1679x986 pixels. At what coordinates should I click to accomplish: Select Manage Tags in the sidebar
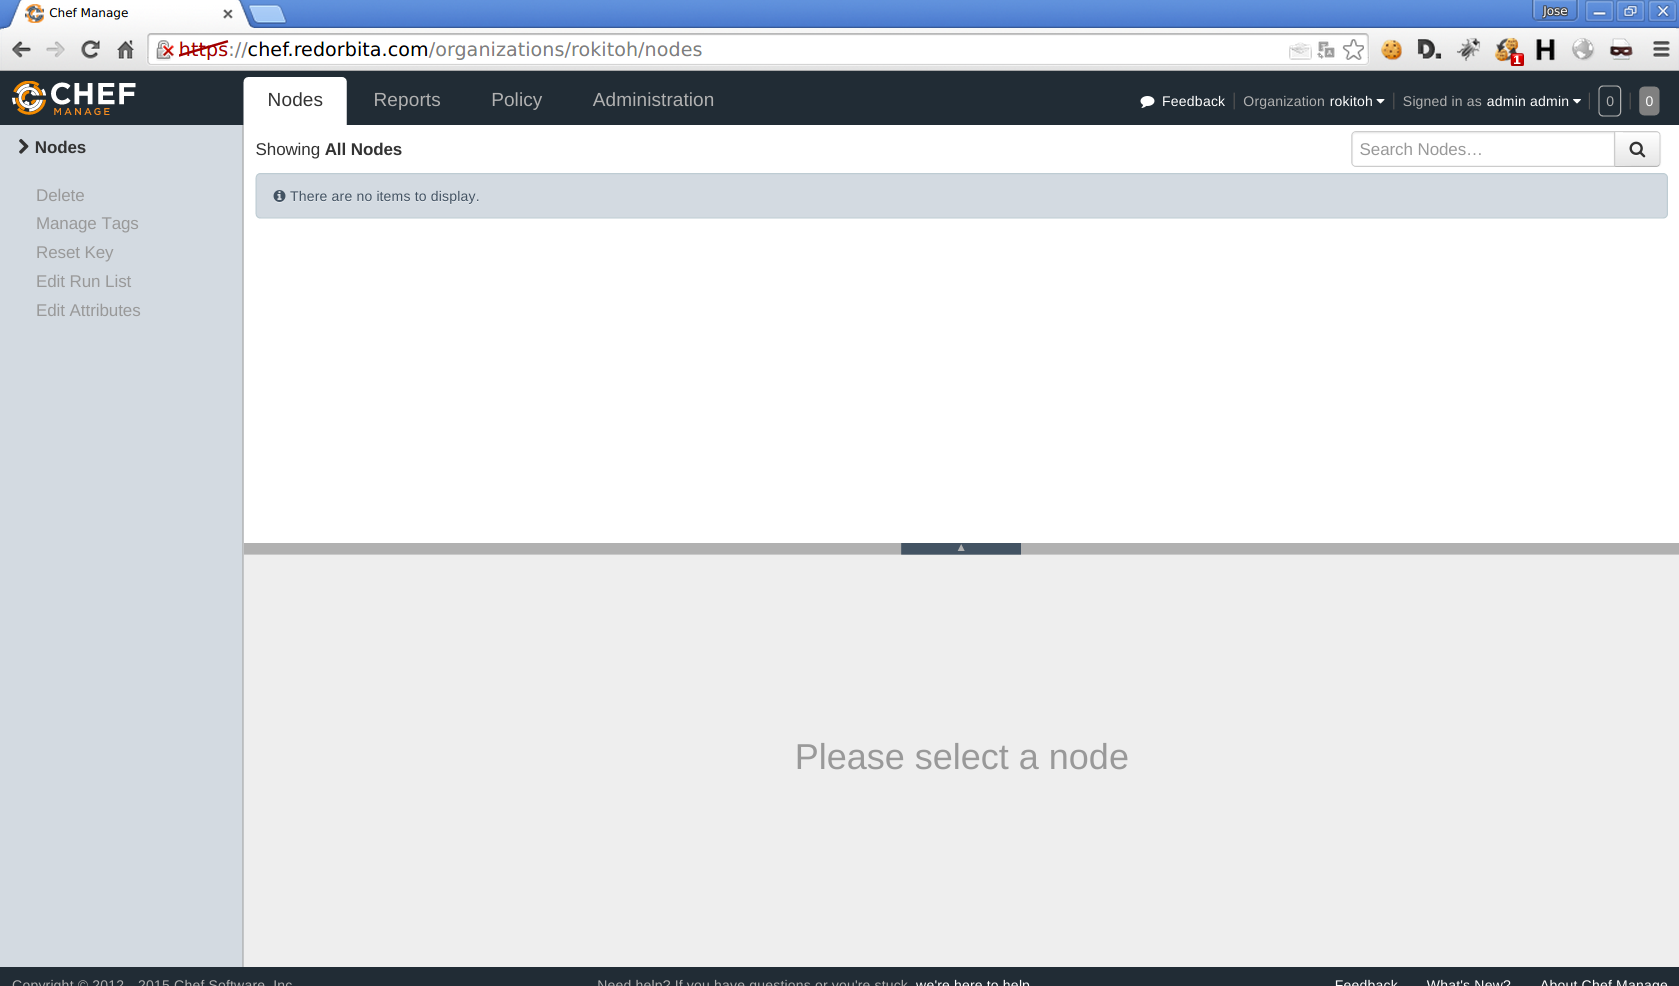point(87,223)
